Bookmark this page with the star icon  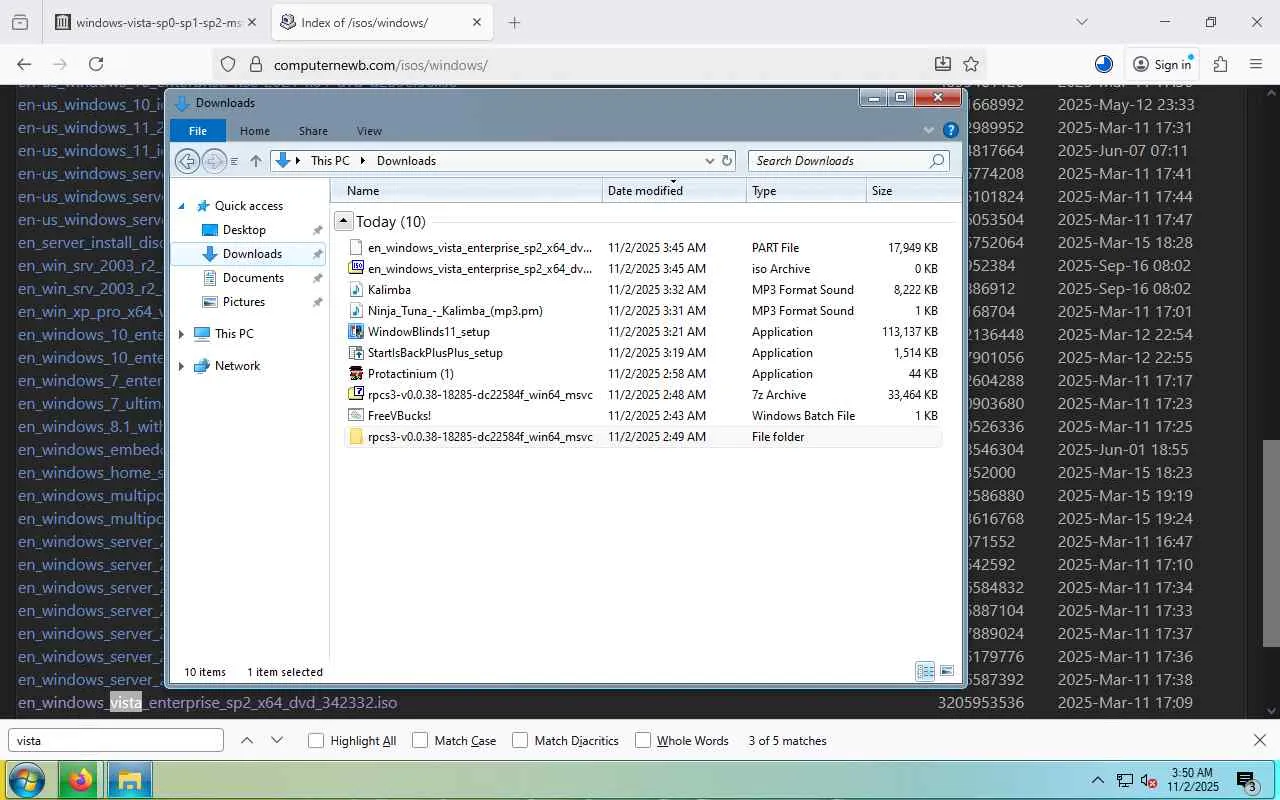point(971,64)
